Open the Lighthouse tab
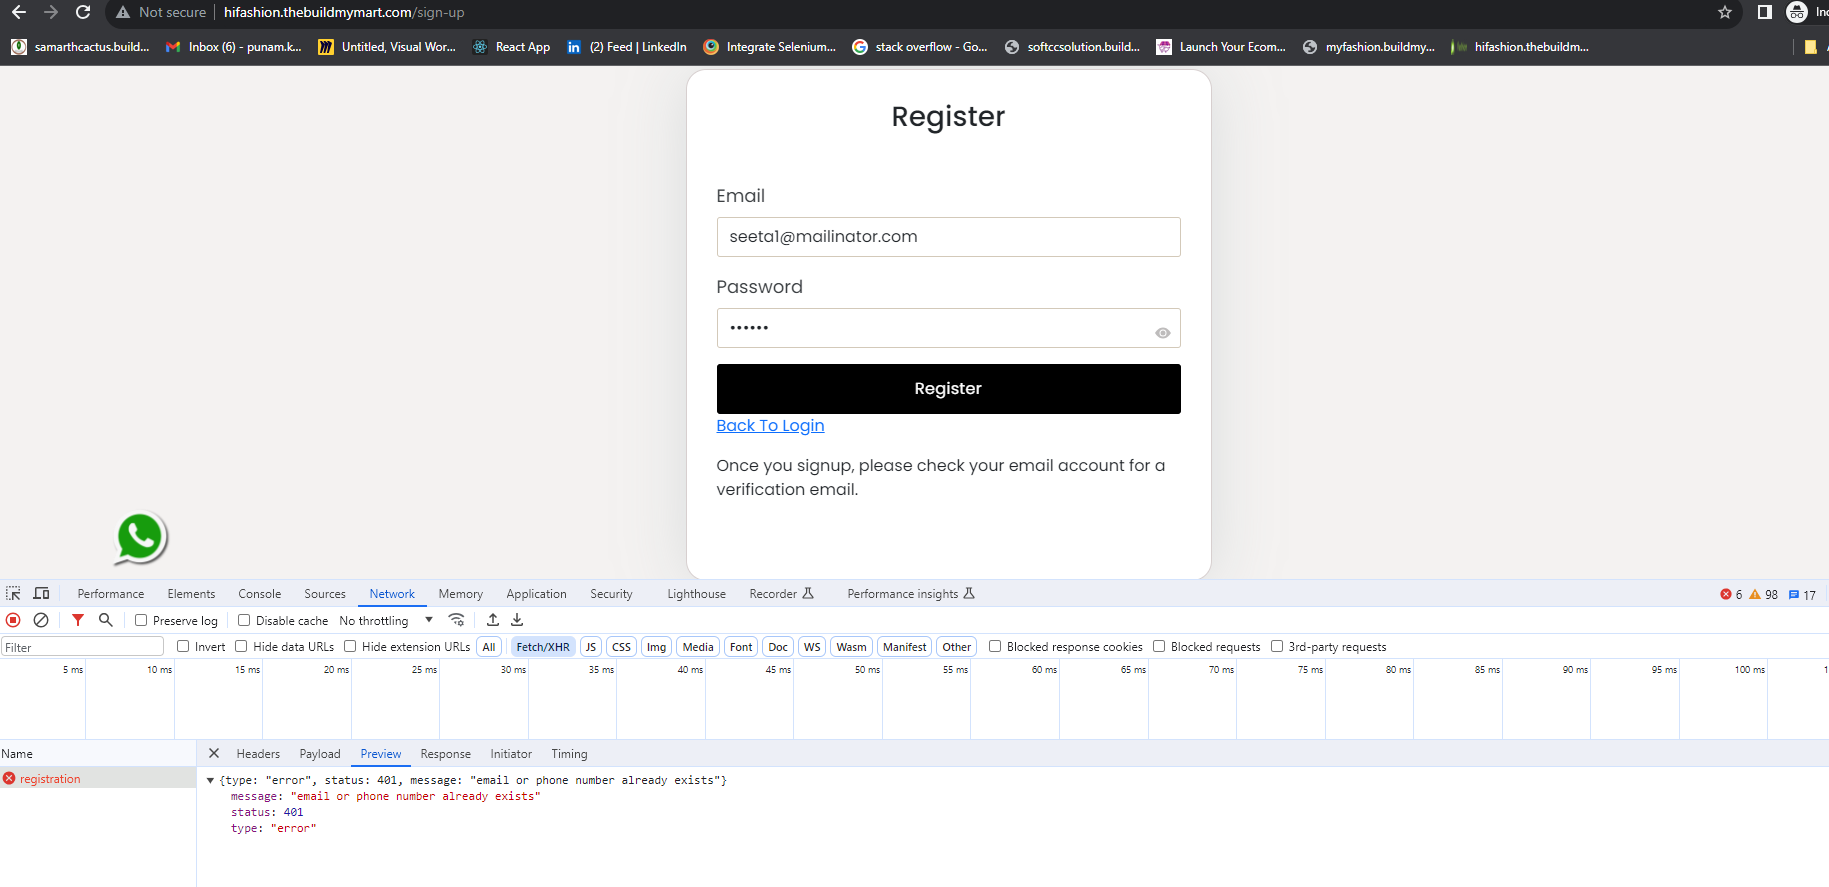The height and width of the screenshot is (887, 1829). tap(697, 594)
